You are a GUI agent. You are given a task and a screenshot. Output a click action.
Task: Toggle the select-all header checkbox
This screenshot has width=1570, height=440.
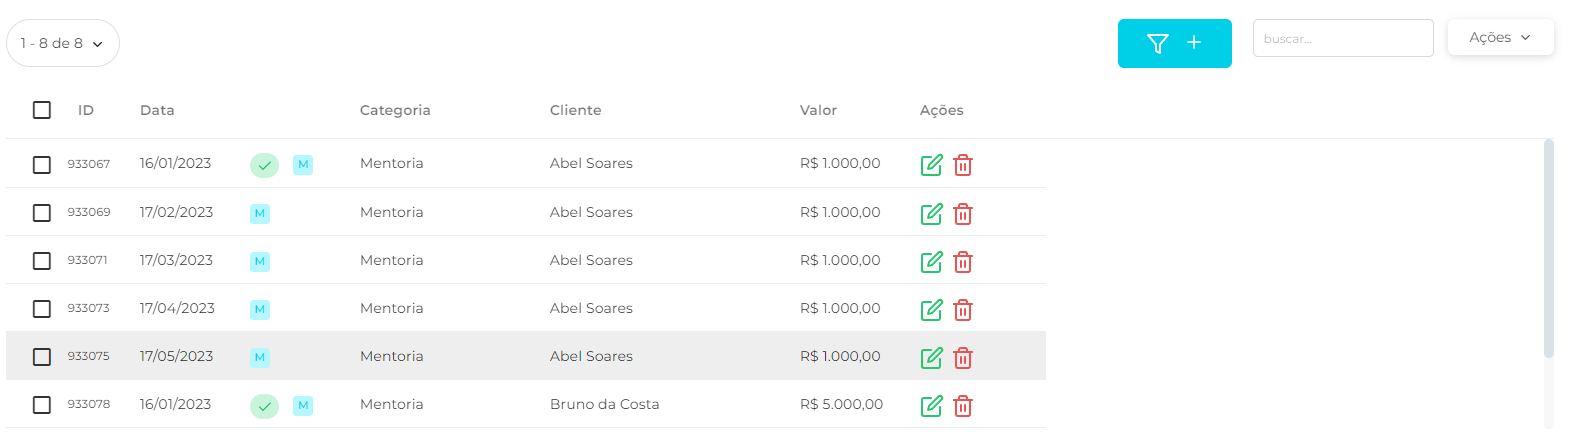[42, 110]
